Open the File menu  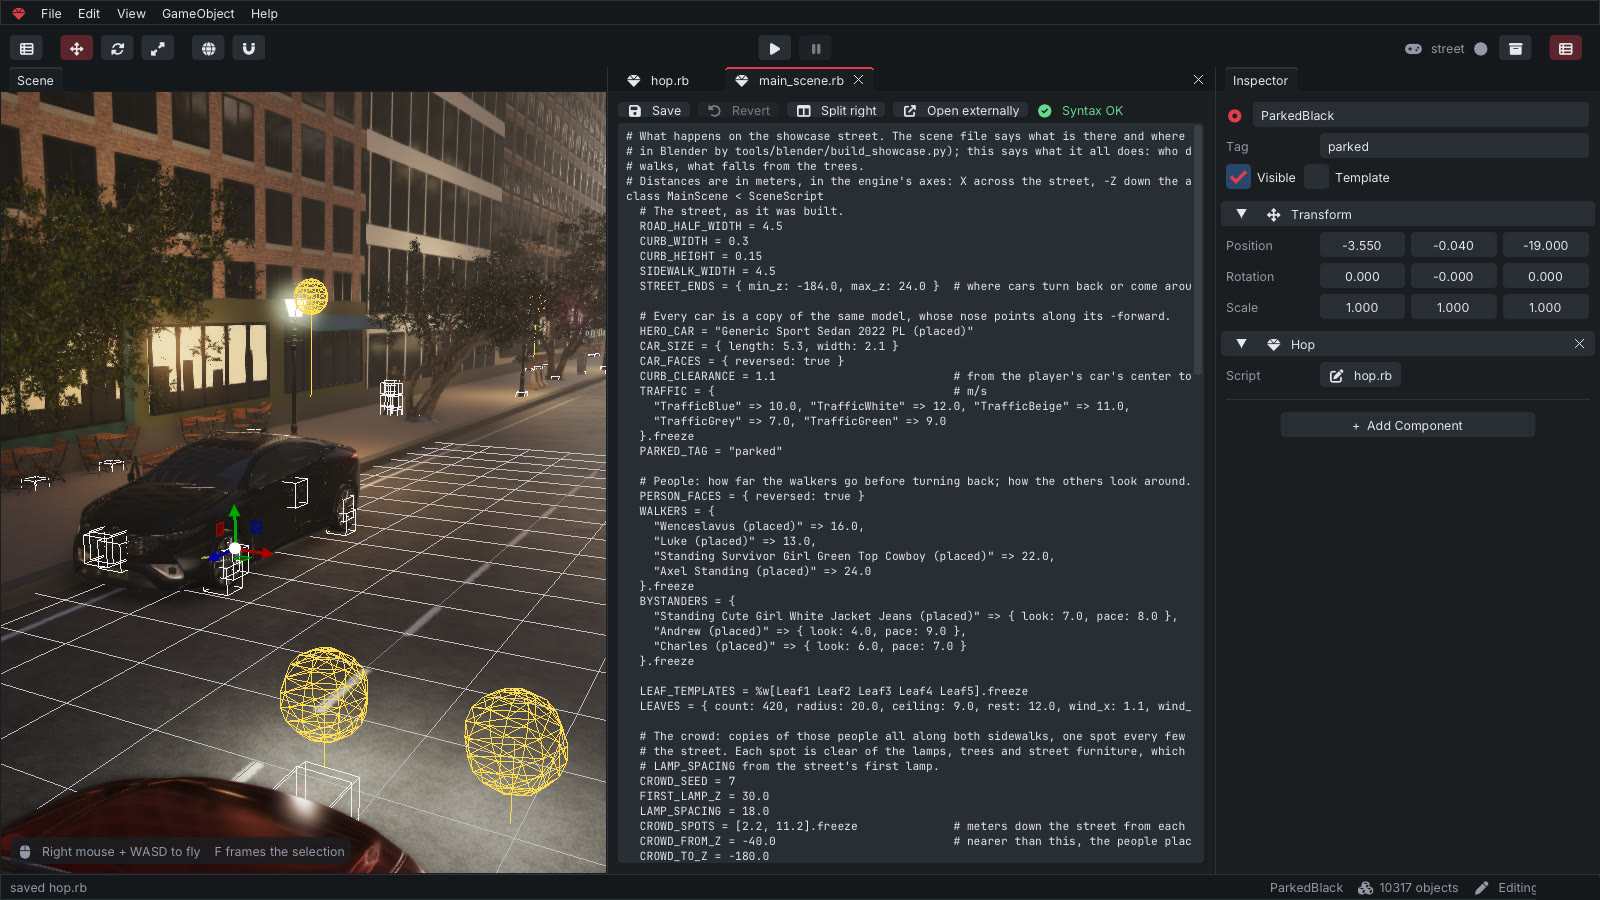coord(51,13)
